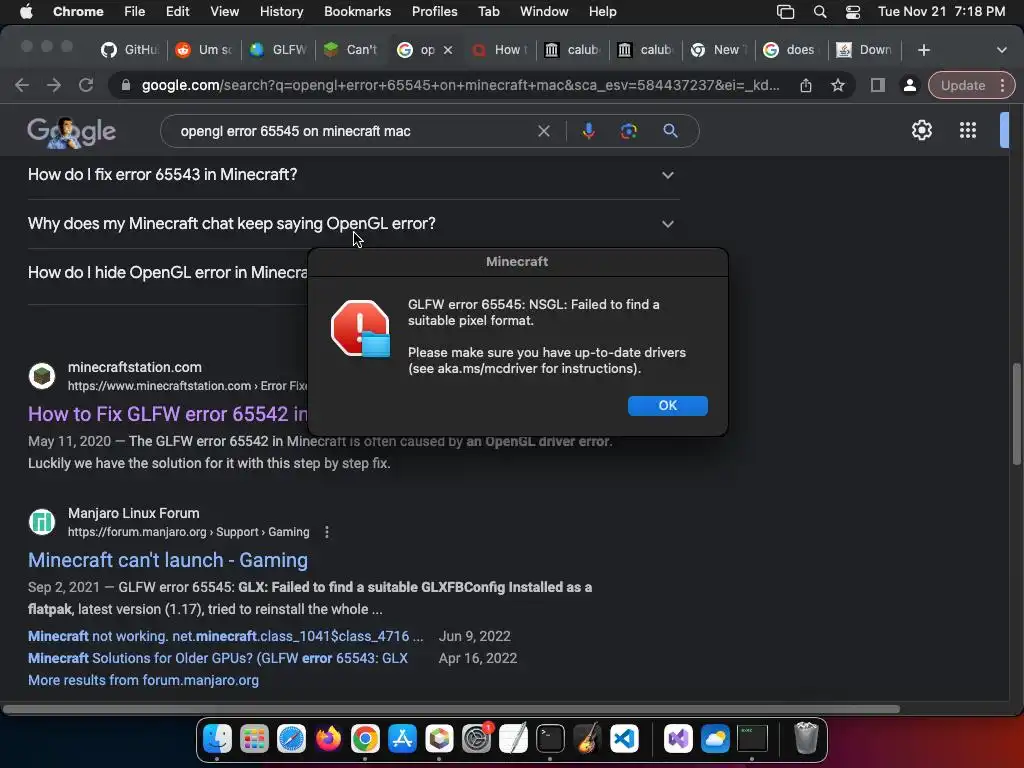Open Manjaro result's three-dot options menu

pyautogui.click(x=327, y=532)
